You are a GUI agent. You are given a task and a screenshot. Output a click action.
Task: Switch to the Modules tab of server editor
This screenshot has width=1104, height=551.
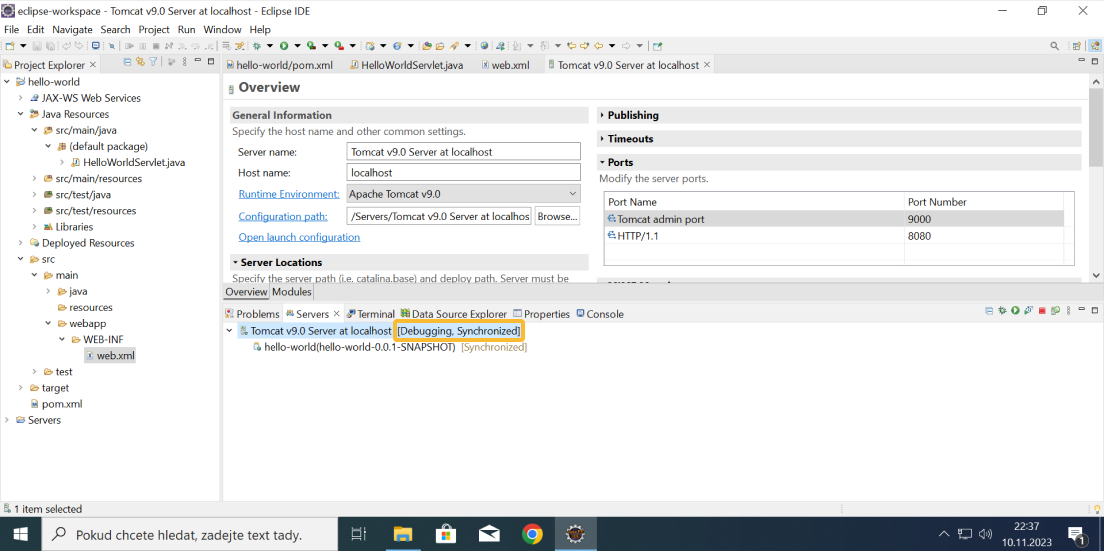[x=291, y=292]
